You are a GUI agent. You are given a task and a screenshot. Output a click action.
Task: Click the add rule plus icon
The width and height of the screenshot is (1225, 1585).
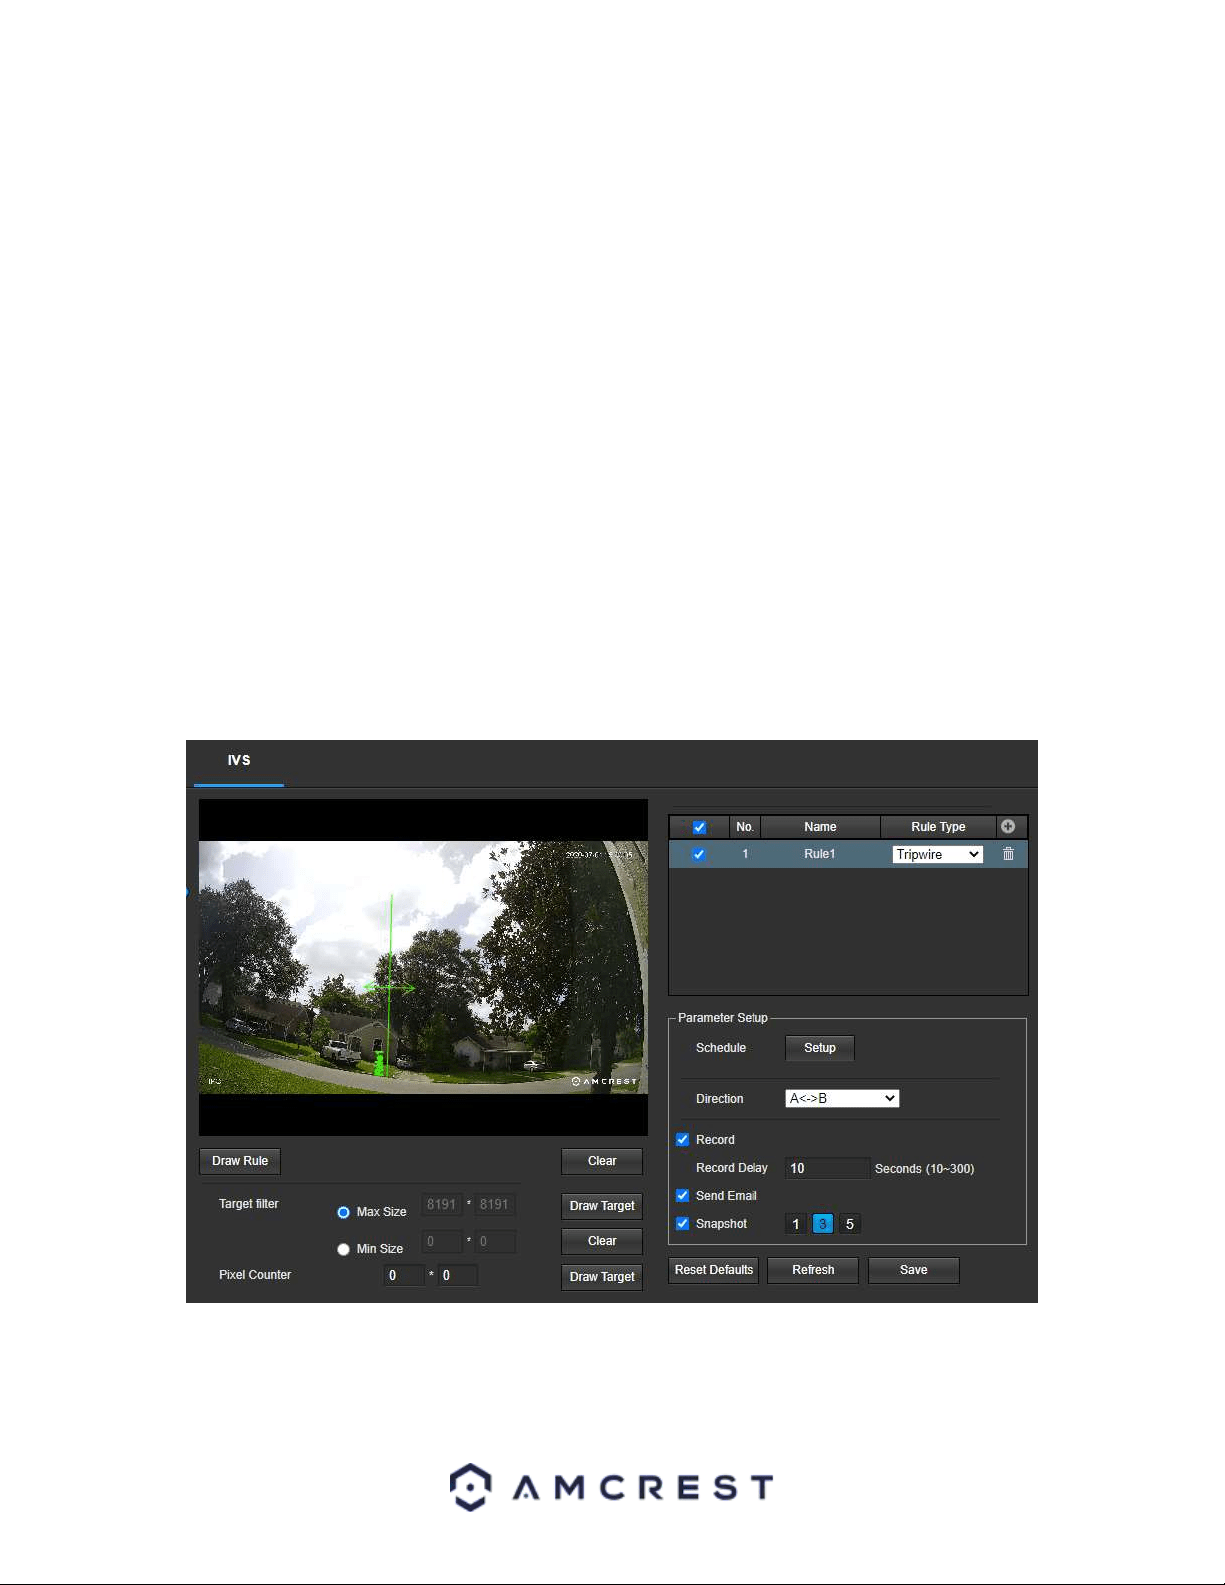pyautogui.click(x=1008, y=827)
